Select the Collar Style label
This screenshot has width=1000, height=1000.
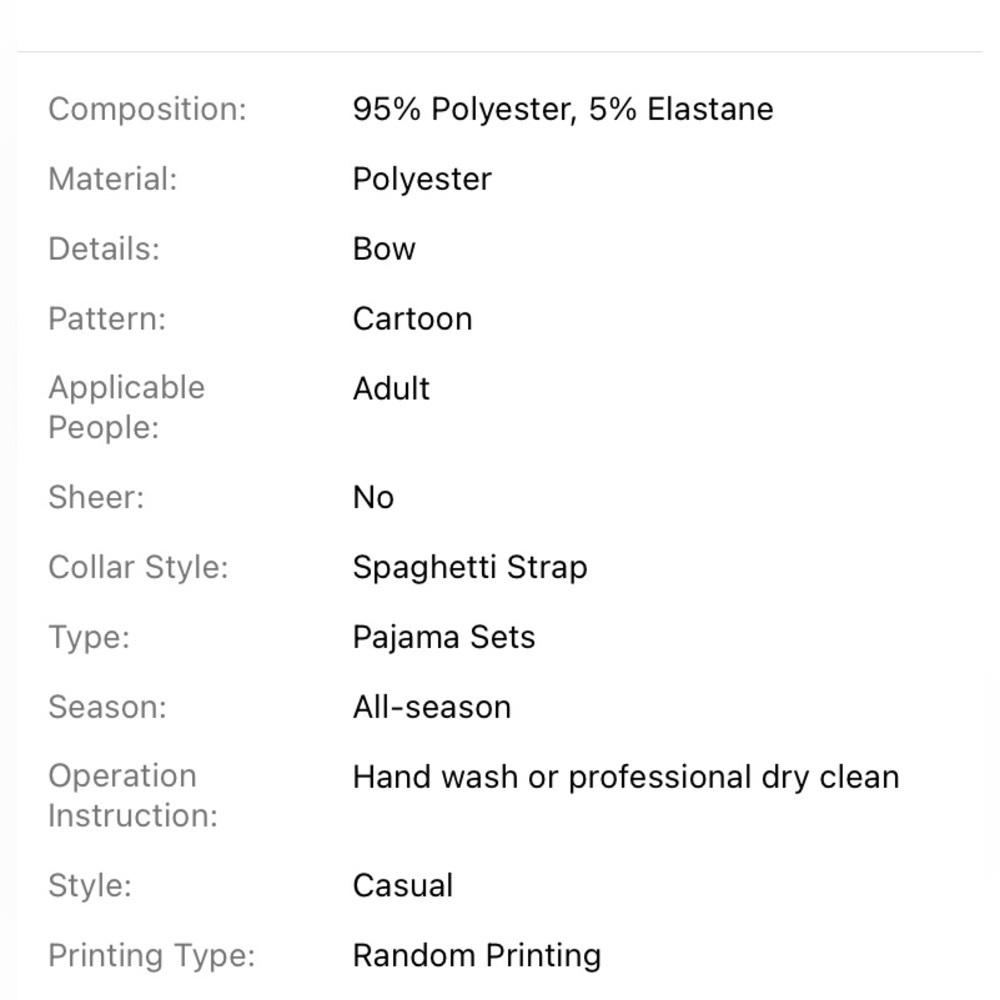[138, 568]
